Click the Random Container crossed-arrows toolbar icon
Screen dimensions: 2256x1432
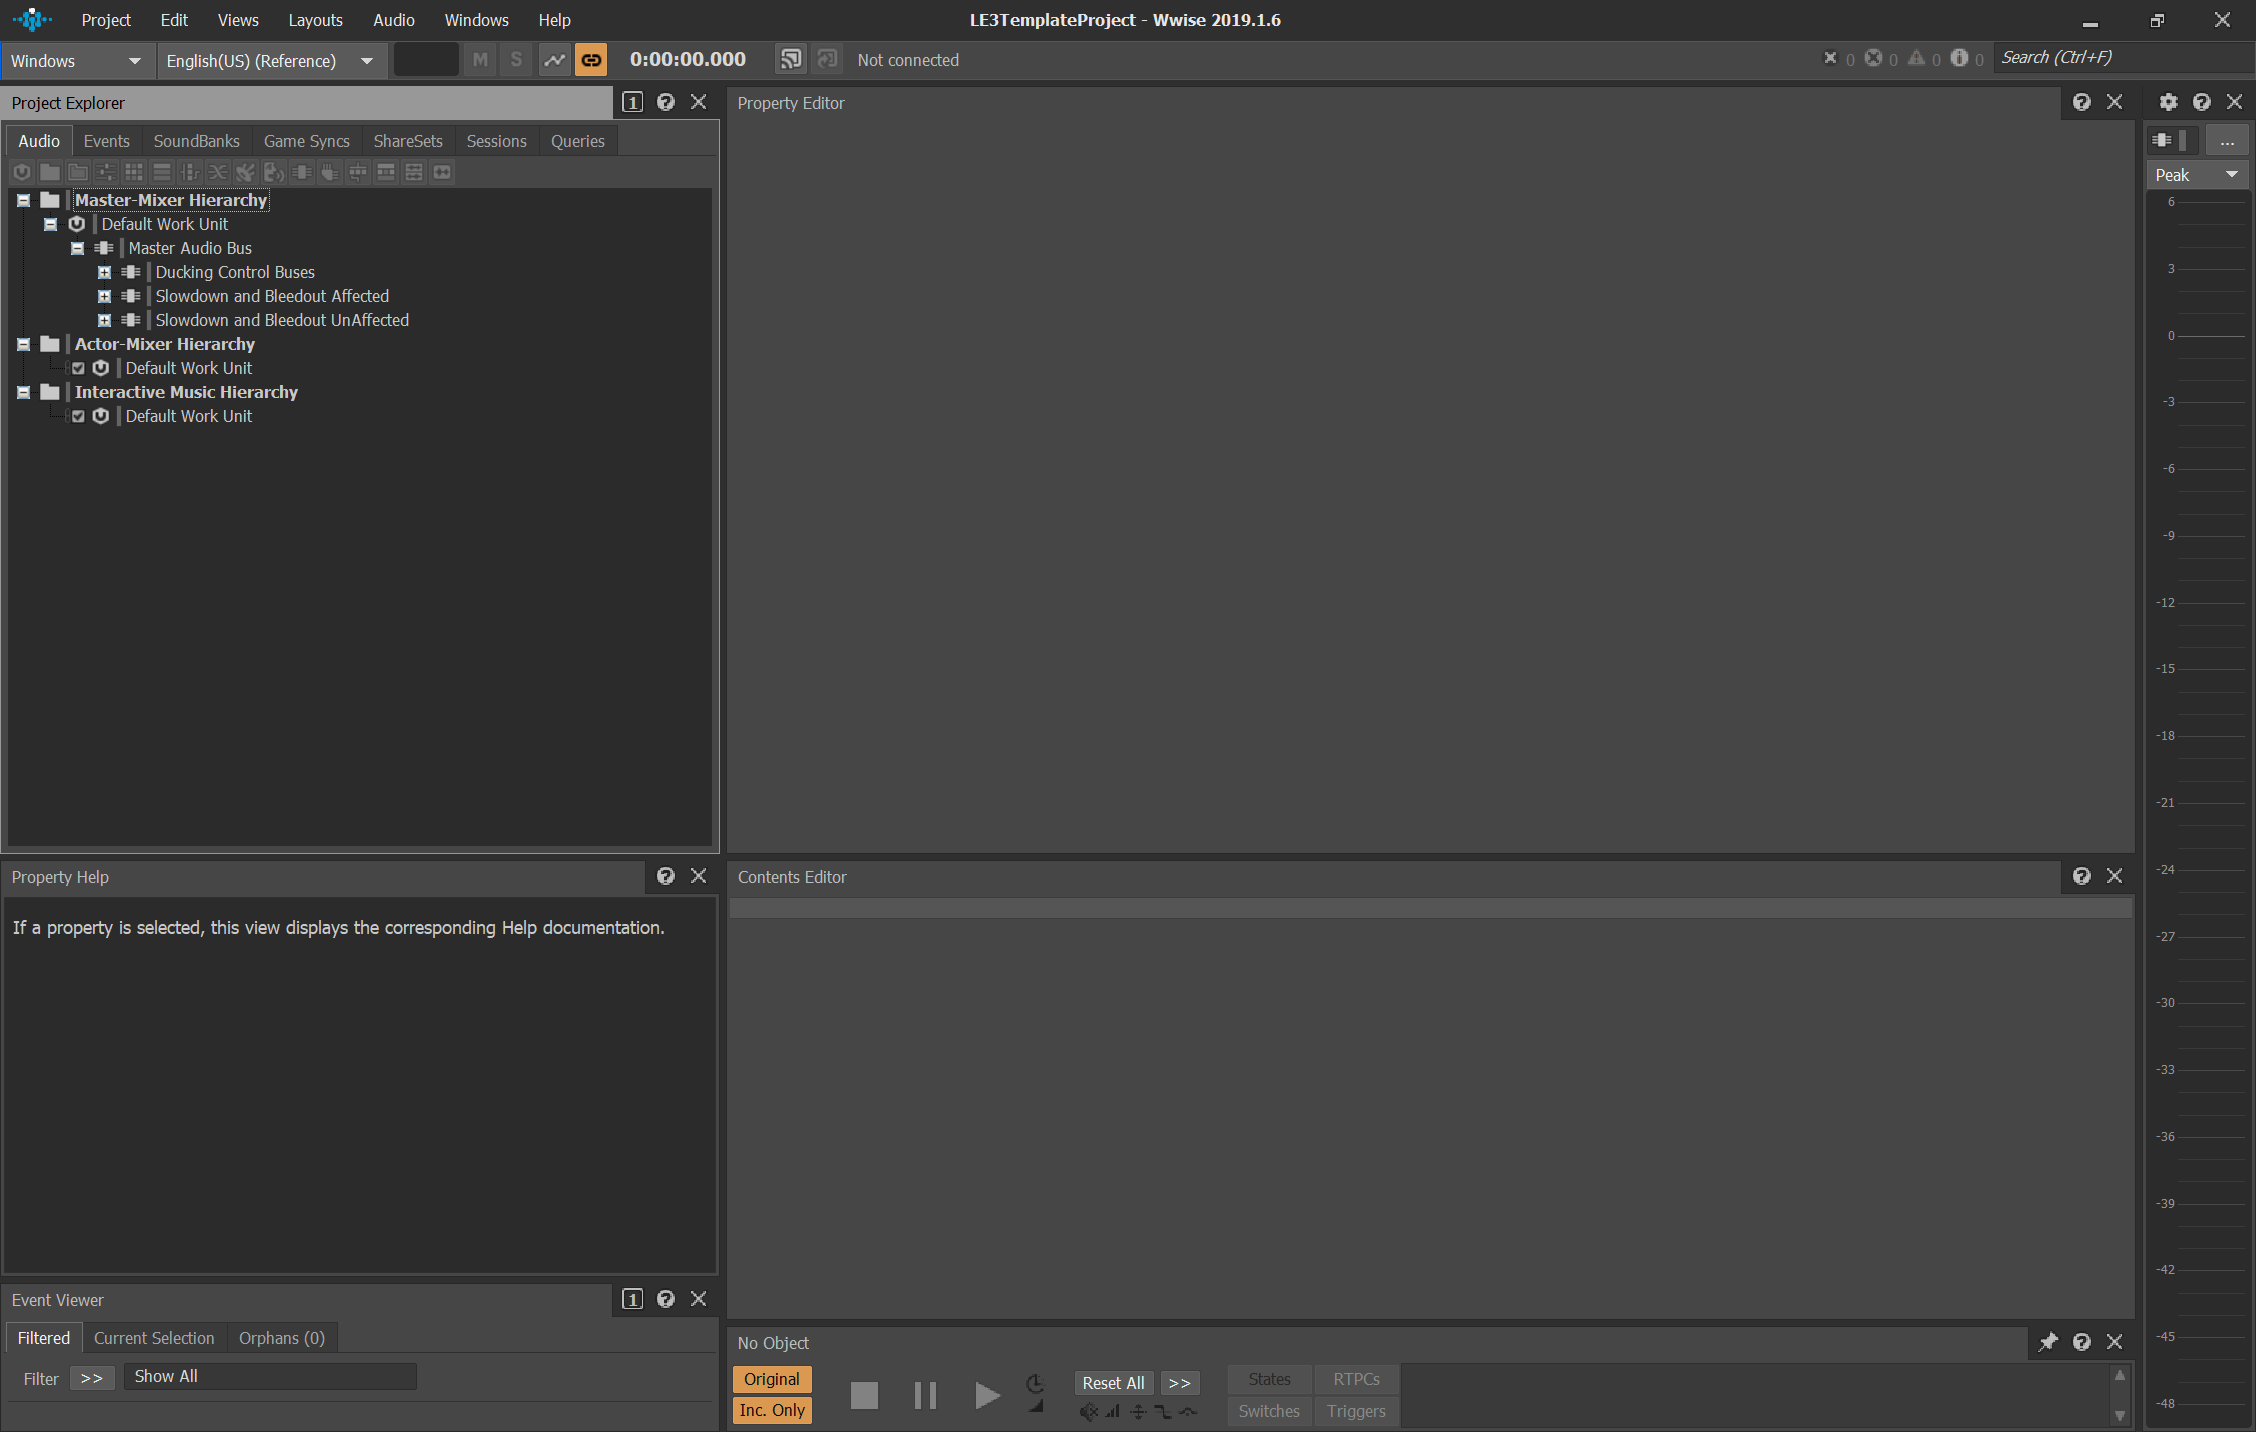(218, 172)
